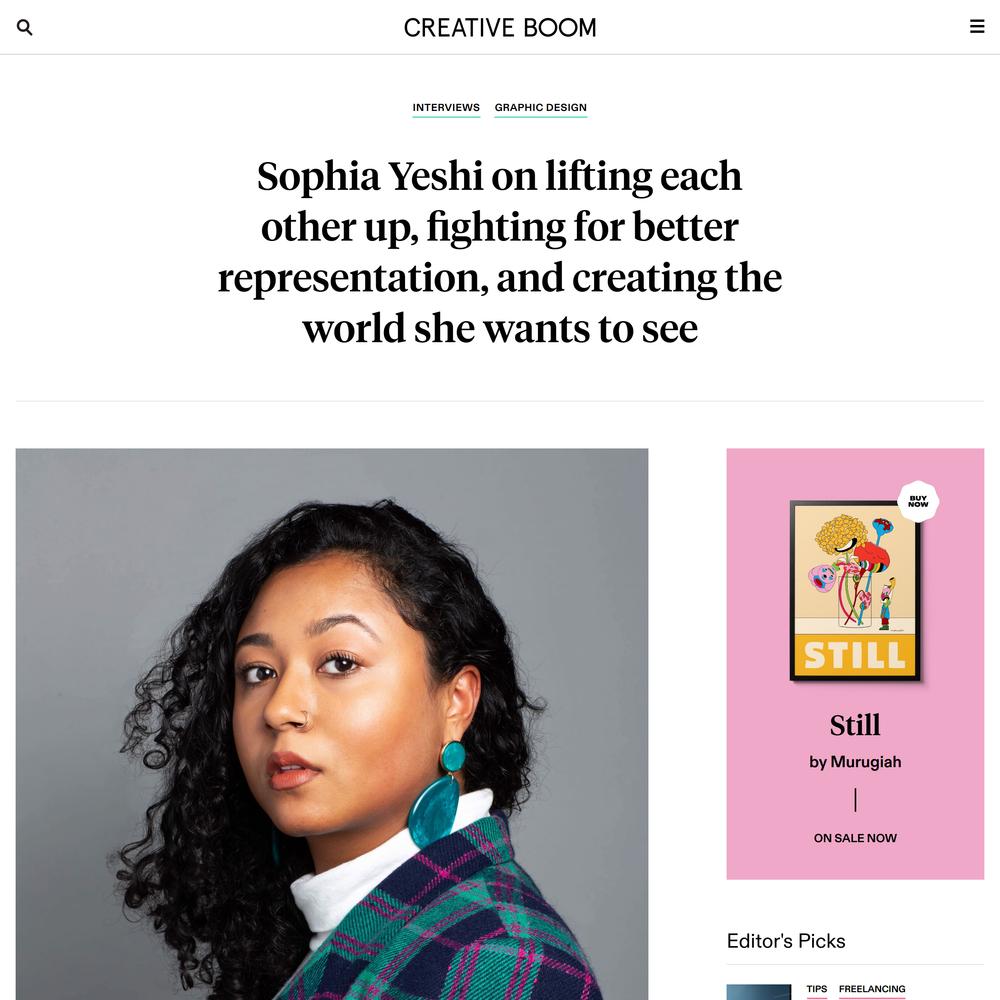This screenshot has width=1000, height=1000.
Task: Click the by Murugiah text
Action: coord(855,762)
